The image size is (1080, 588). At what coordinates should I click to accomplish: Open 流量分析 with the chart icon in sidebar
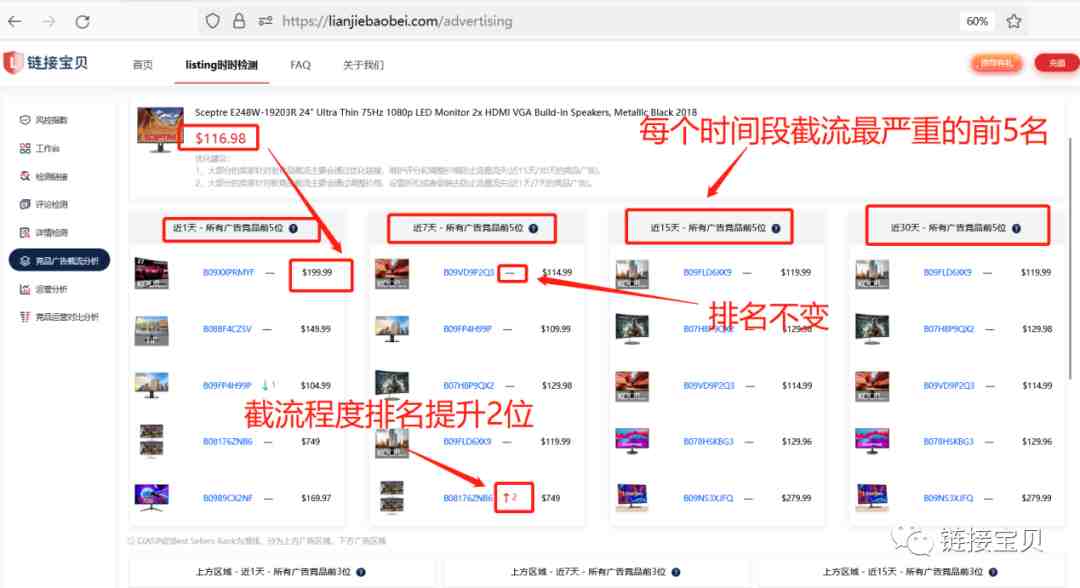coord(43,289)
